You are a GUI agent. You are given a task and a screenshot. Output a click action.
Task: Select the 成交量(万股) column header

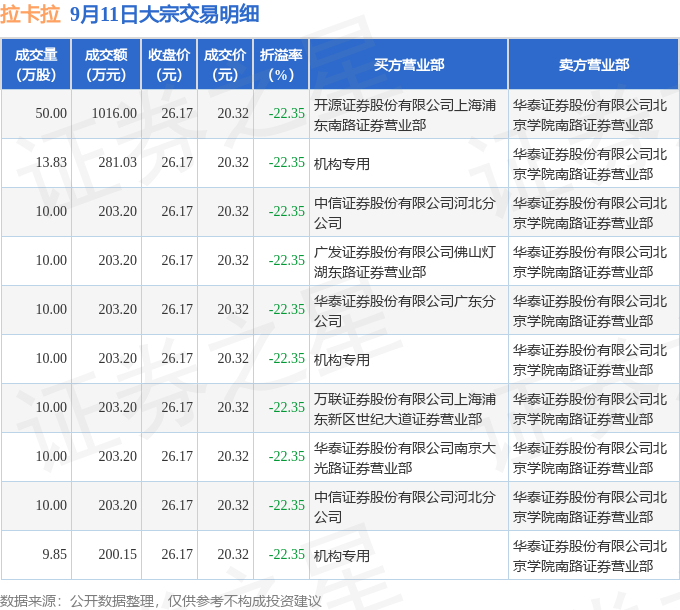click(36, 65)
